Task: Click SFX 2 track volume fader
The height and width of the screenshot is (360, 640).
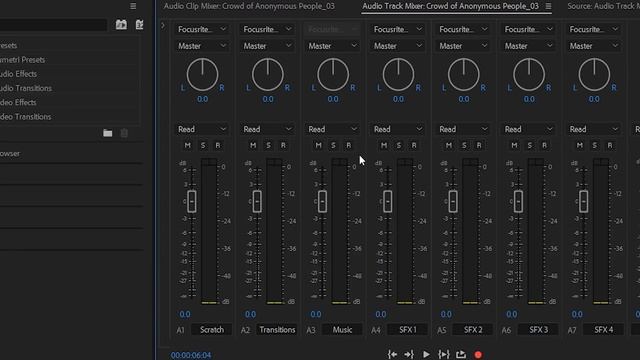Action: point(453,201)
